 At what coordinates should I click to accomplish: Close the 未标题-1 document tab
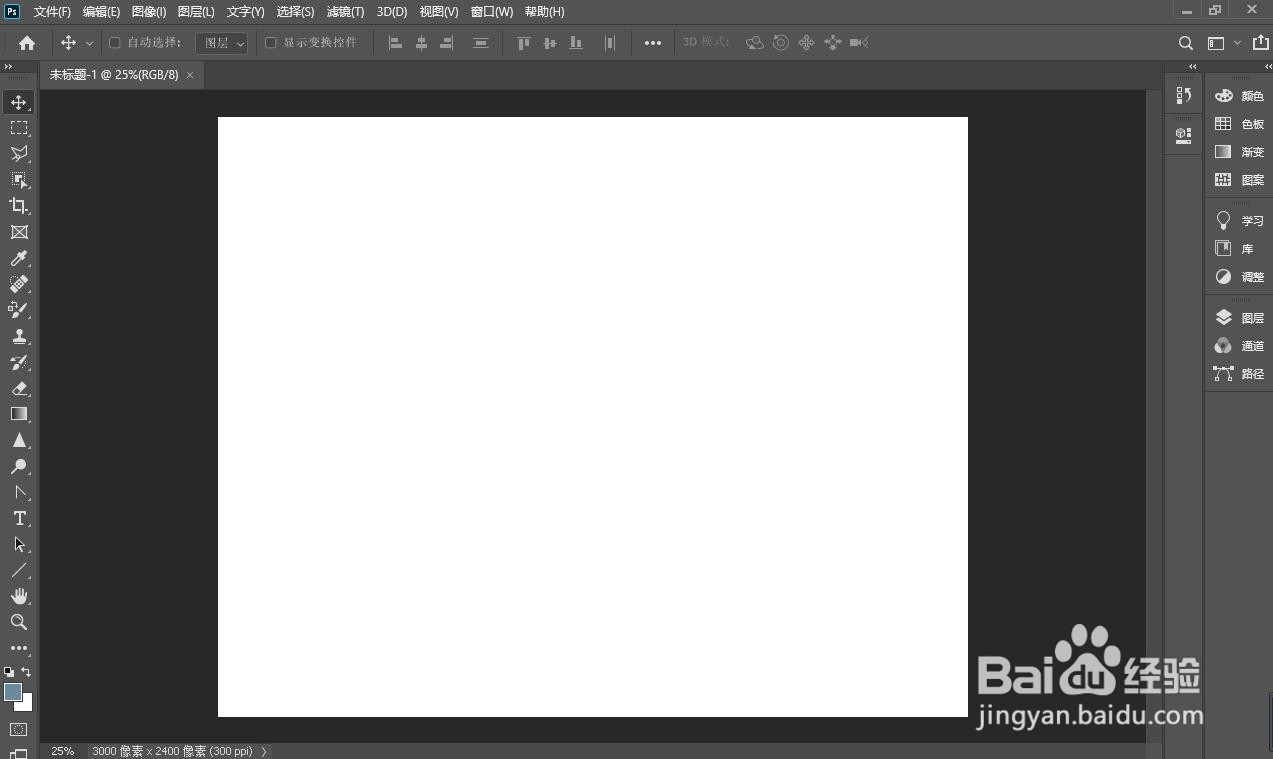coord(190,75)
